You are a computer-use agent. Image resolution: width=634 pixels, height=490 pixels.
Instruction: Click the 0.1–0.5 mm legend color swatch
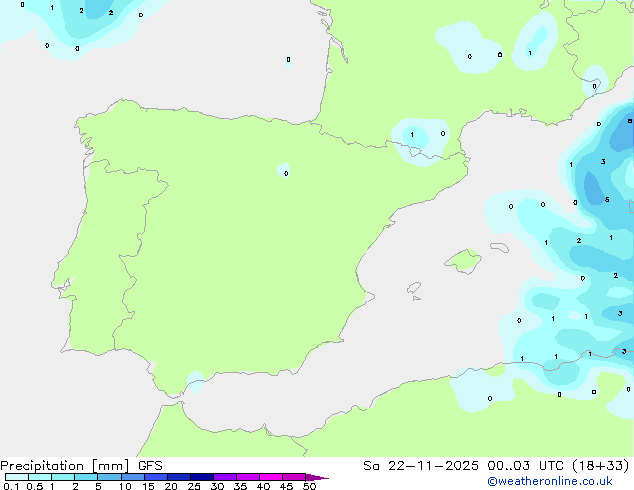(x=17, y=477)
